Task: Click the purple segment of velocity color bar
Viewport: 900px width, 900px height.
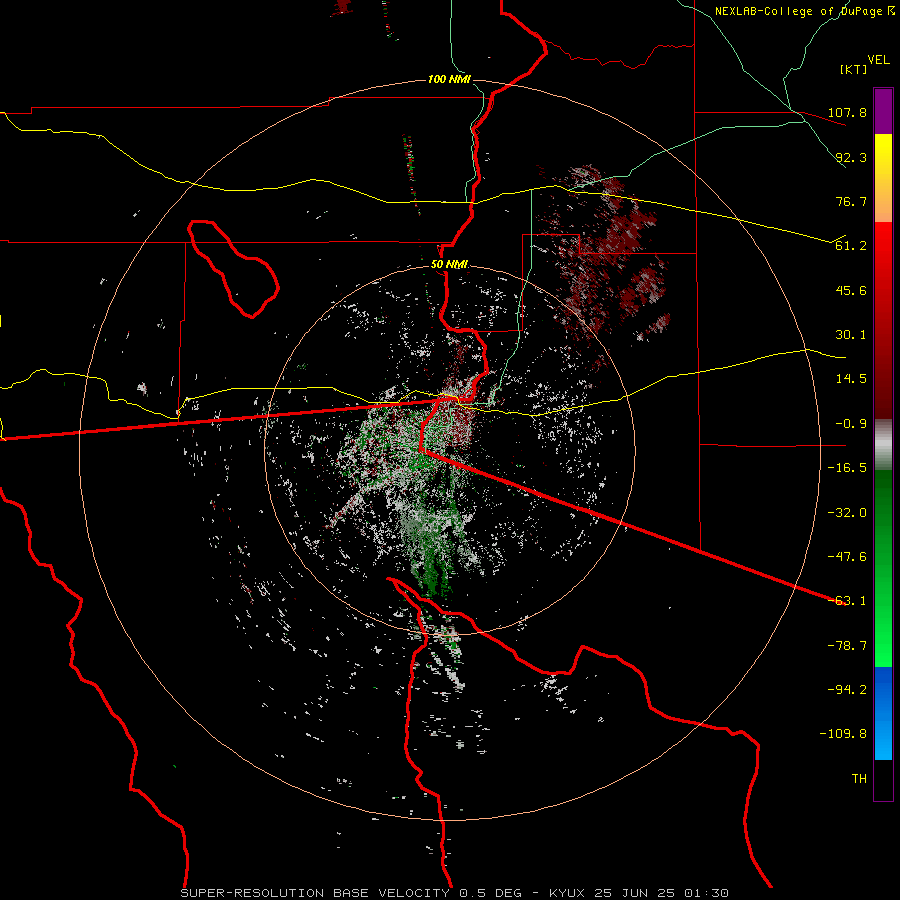Action: point(883,112)
